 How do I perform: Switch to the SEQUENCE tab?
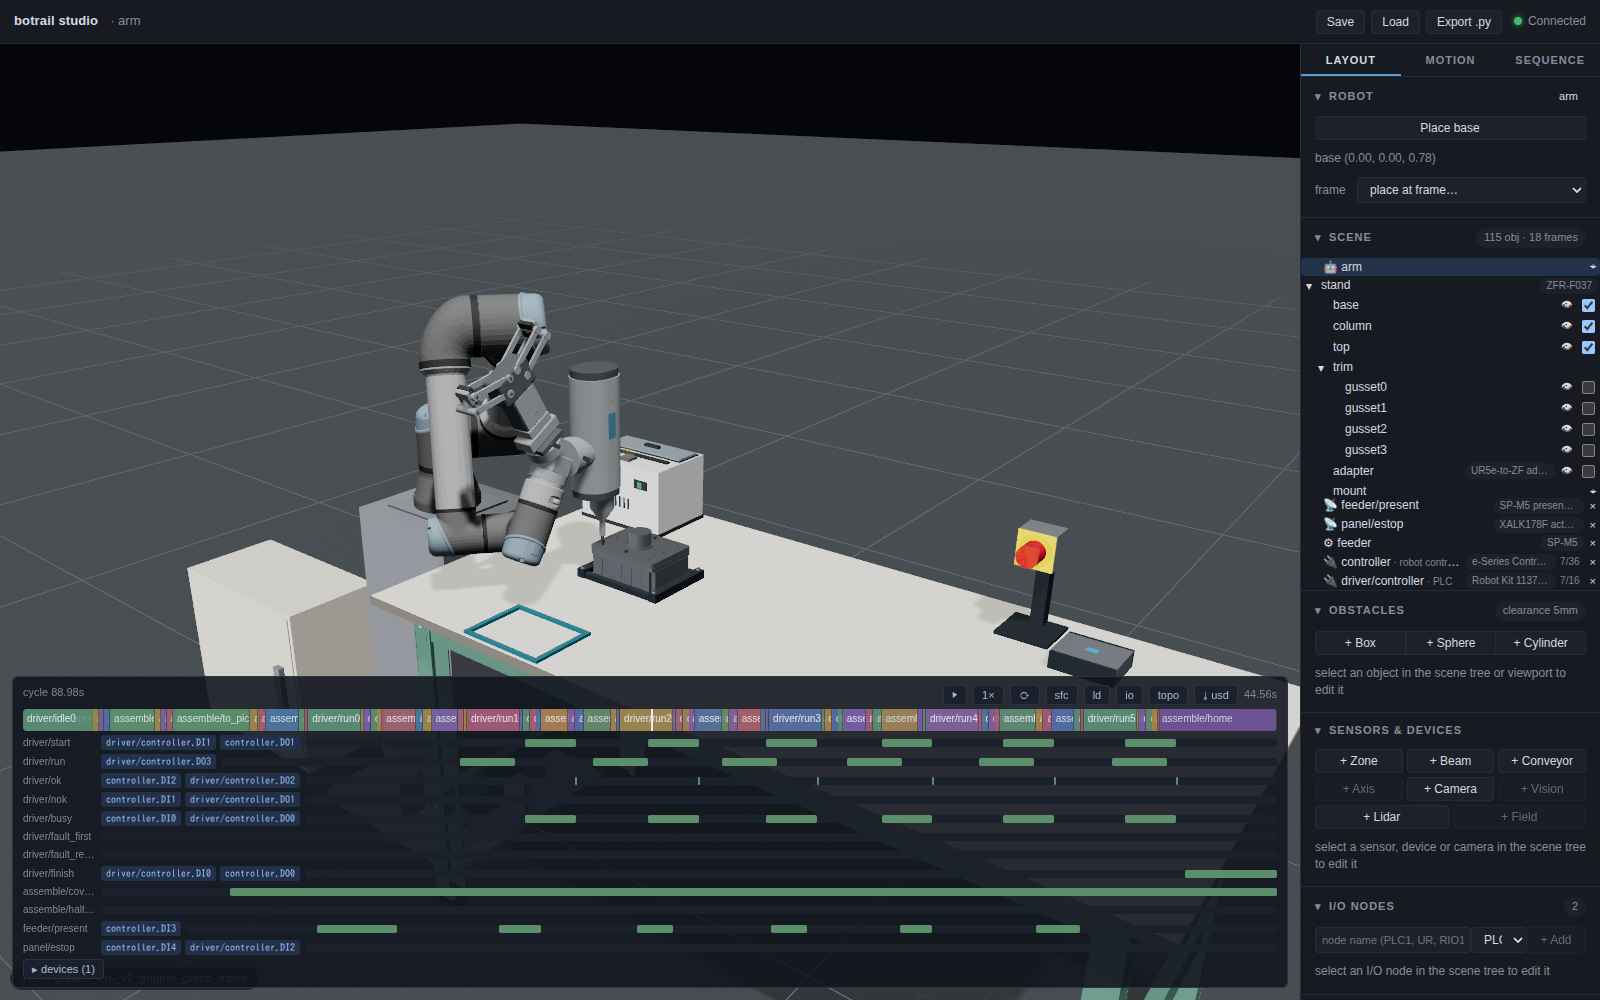[x=1549, y=60]
